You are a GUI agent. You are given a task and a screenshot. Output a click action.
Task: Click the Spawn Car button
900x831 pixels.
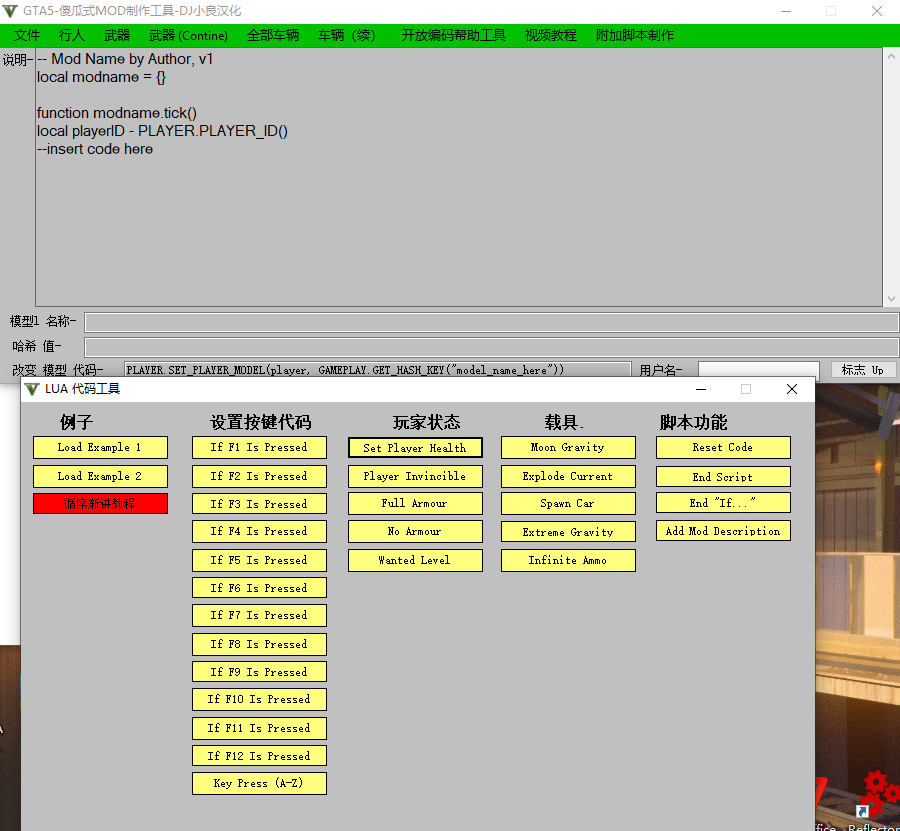click(x=568, y=504)
